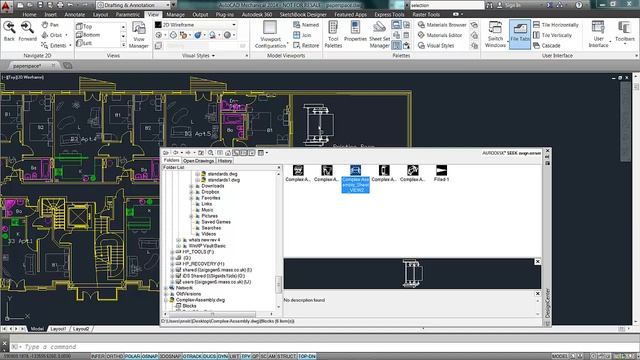Toggle INFER constraints in the status bar
The width and height of the screenshot is (640, 360).
(98, 356)
